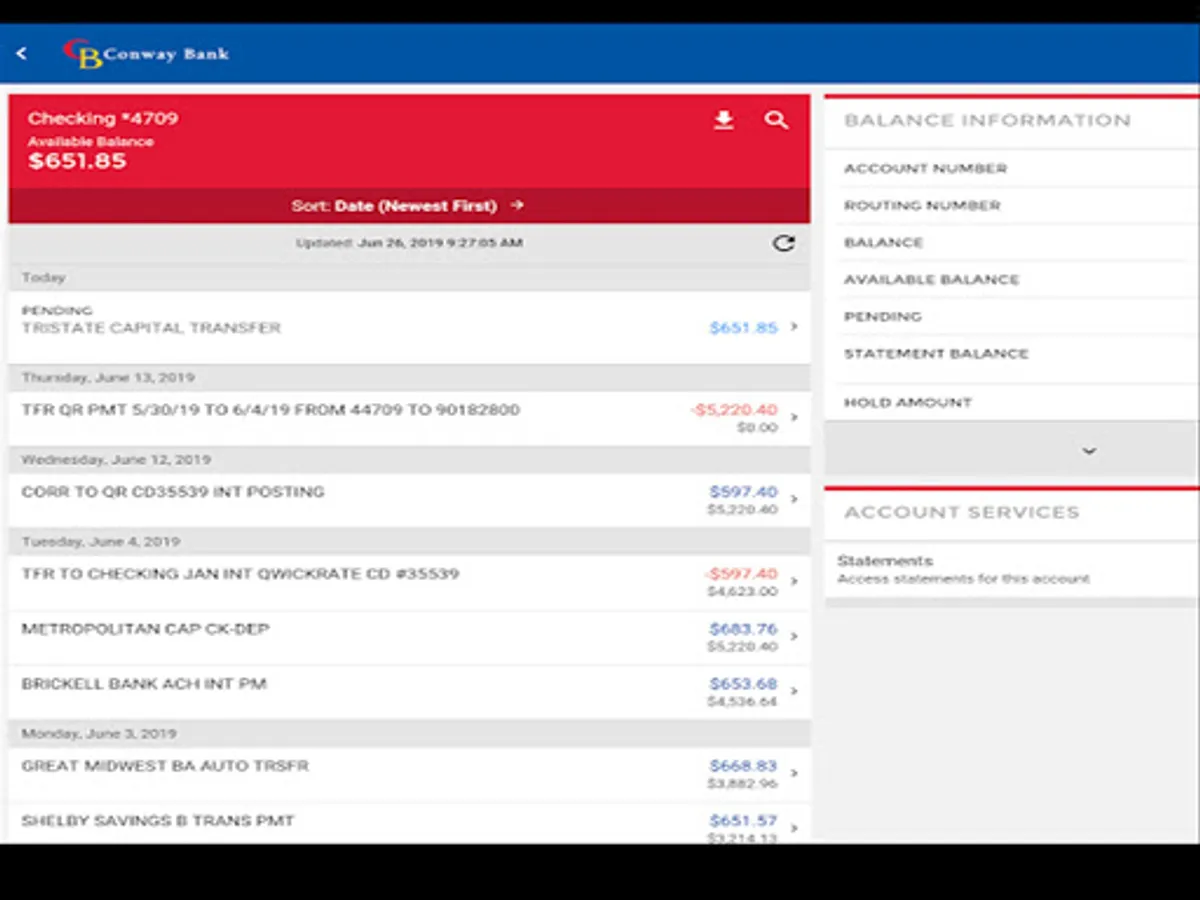Screen dimensions: 1200x900
Task: Click the BALANCE row in Balance Information
Action: coord(1011,243)
